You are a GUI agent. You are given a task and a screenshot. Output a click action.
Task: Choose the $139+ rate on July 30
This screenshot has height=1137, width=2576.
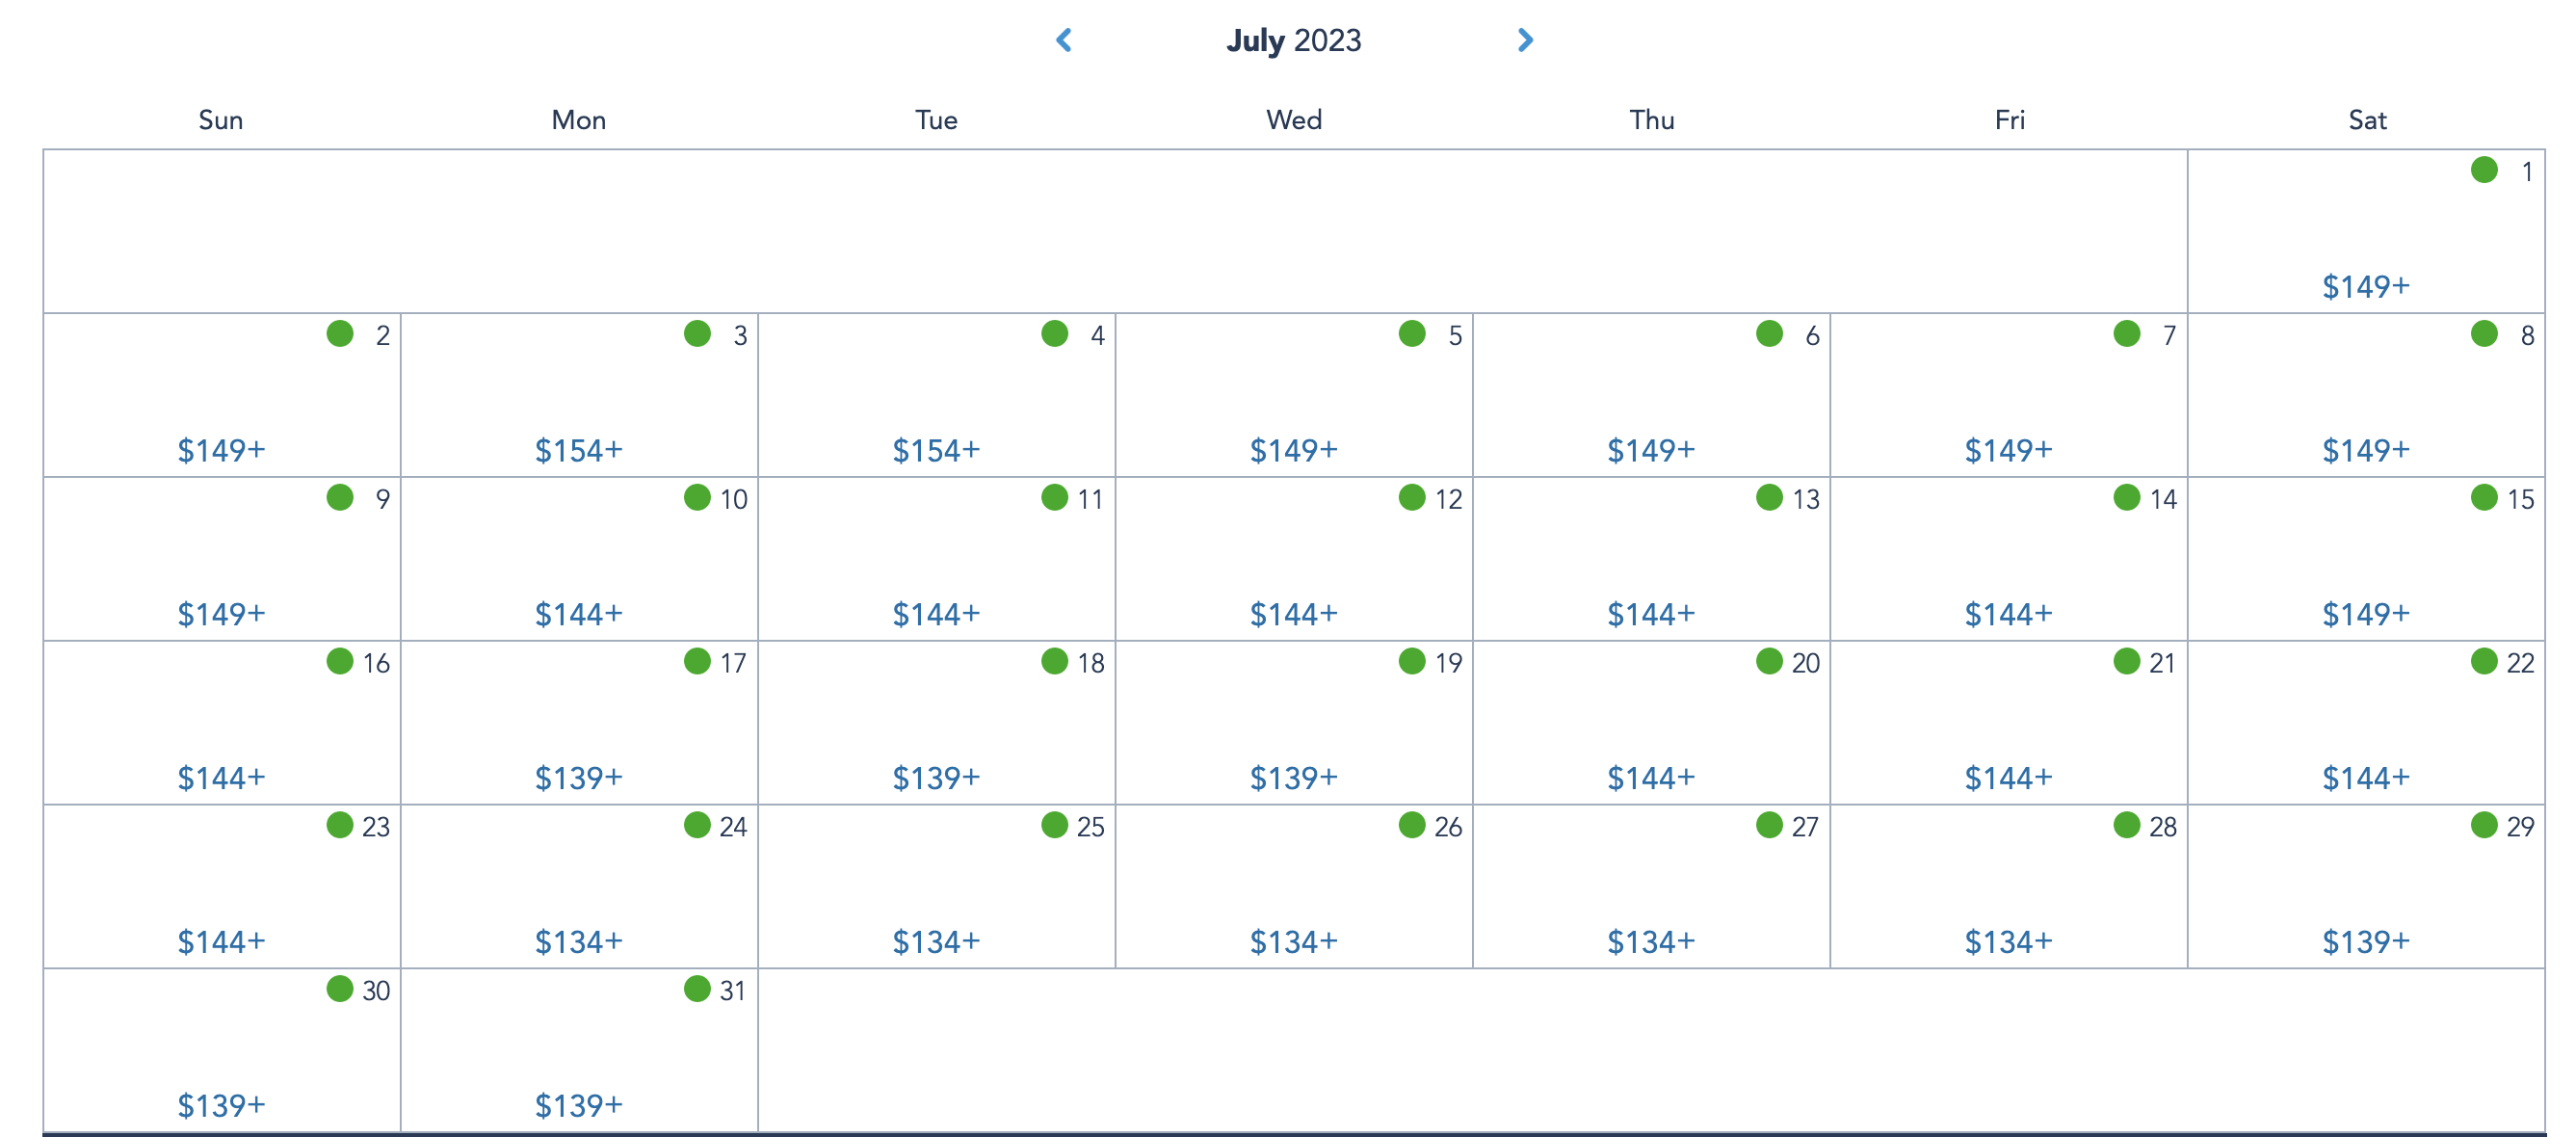tap(221, 1106)
